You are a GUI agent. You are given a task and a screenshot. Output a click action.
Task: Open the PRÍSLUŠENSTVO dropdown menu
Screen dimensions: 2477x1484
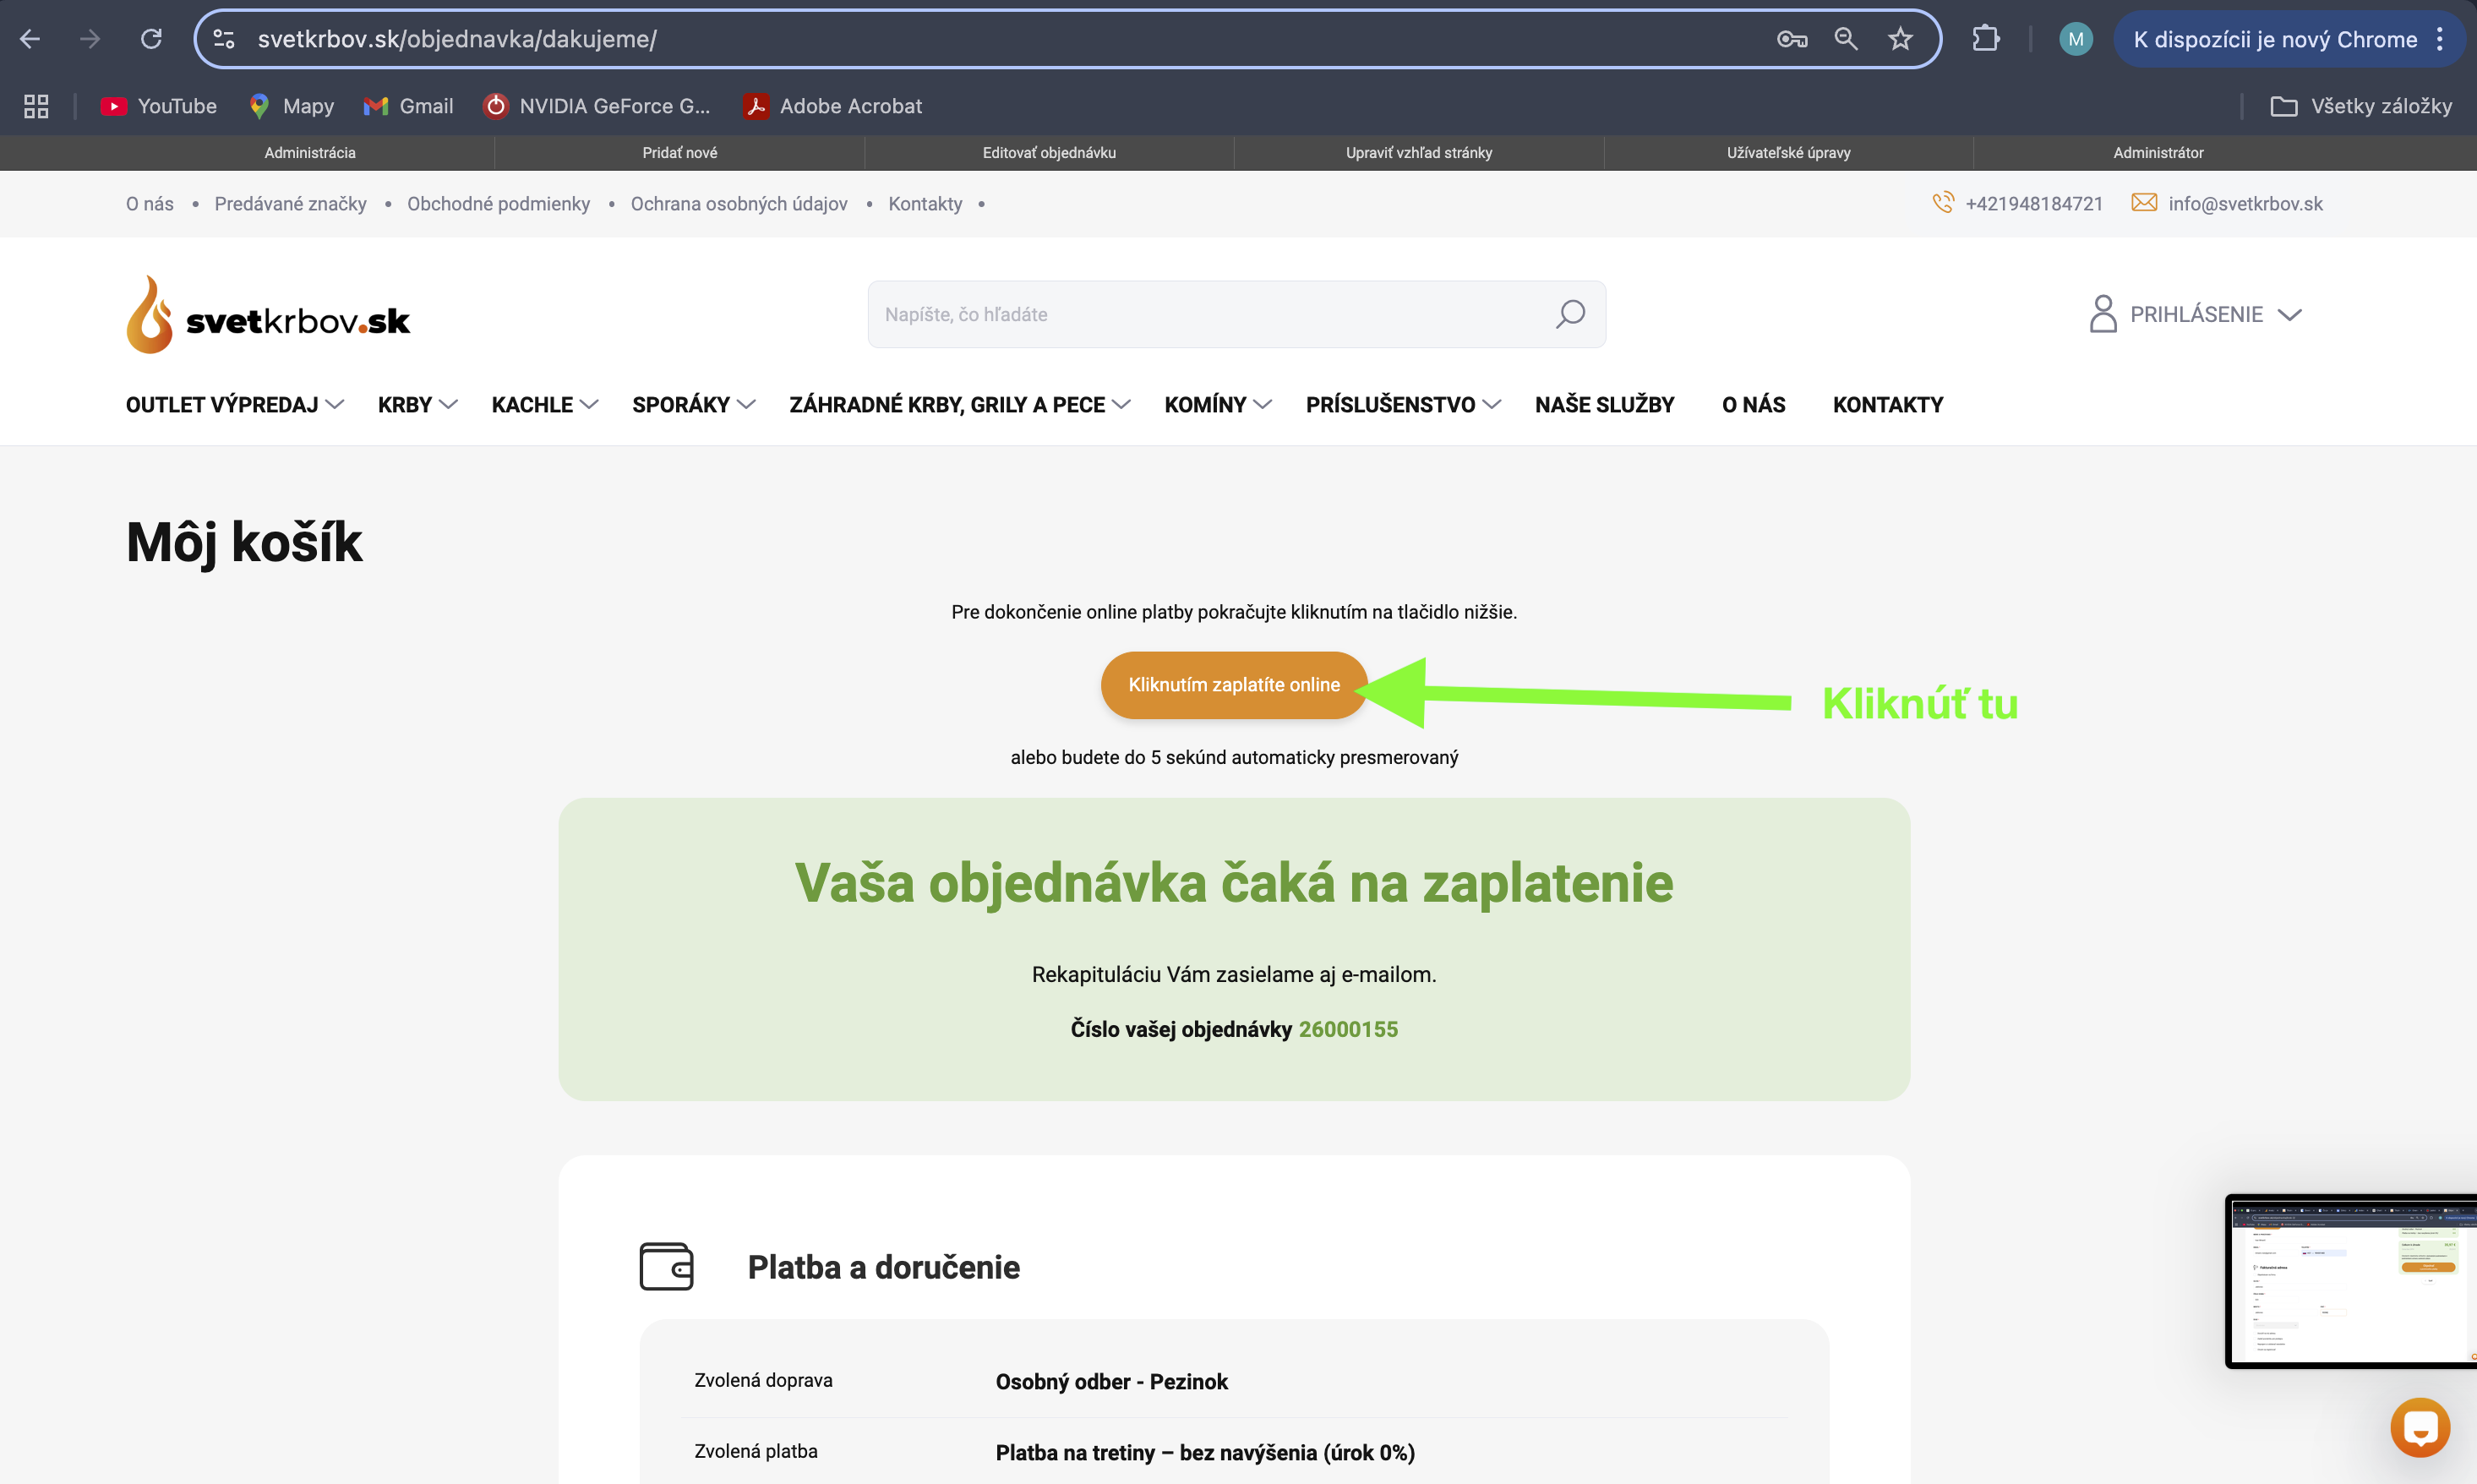[x=1402, y=405]
